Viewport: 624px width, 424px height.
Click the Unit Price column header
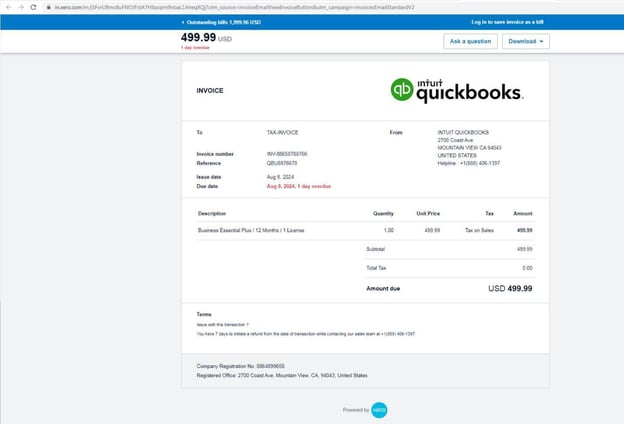428,214
